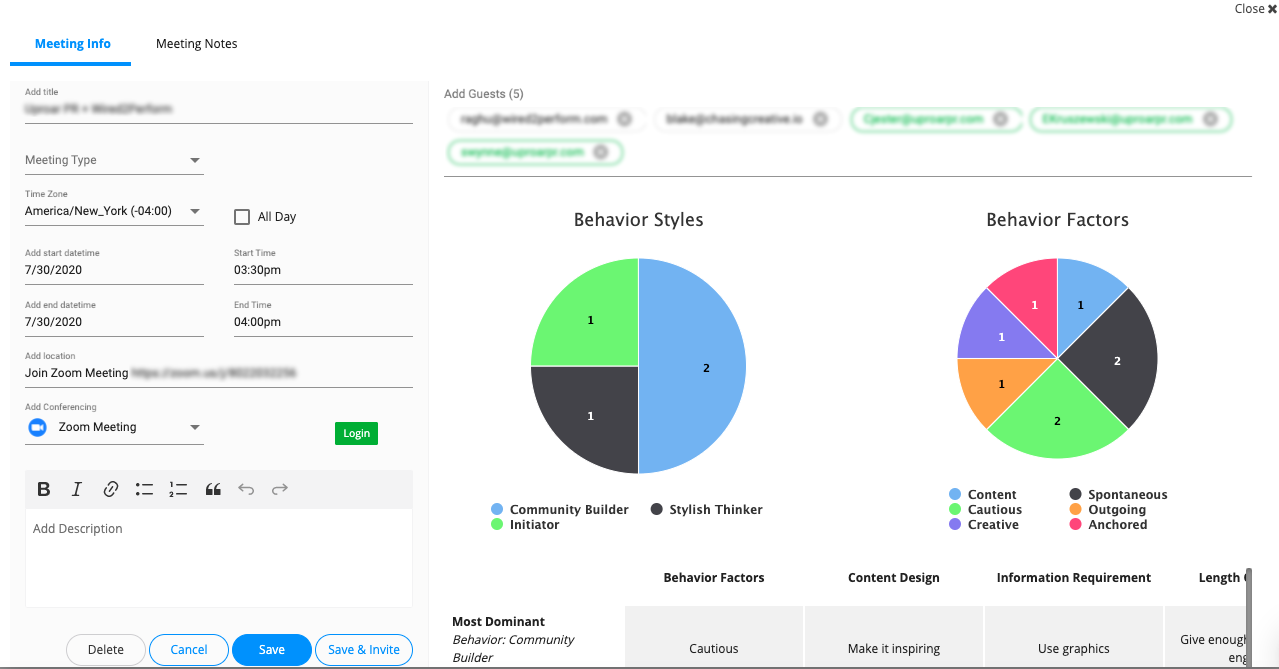Screen dimensions: 1279x669
Task: Apply numbered list formatting
Action: tap(178, 489)
